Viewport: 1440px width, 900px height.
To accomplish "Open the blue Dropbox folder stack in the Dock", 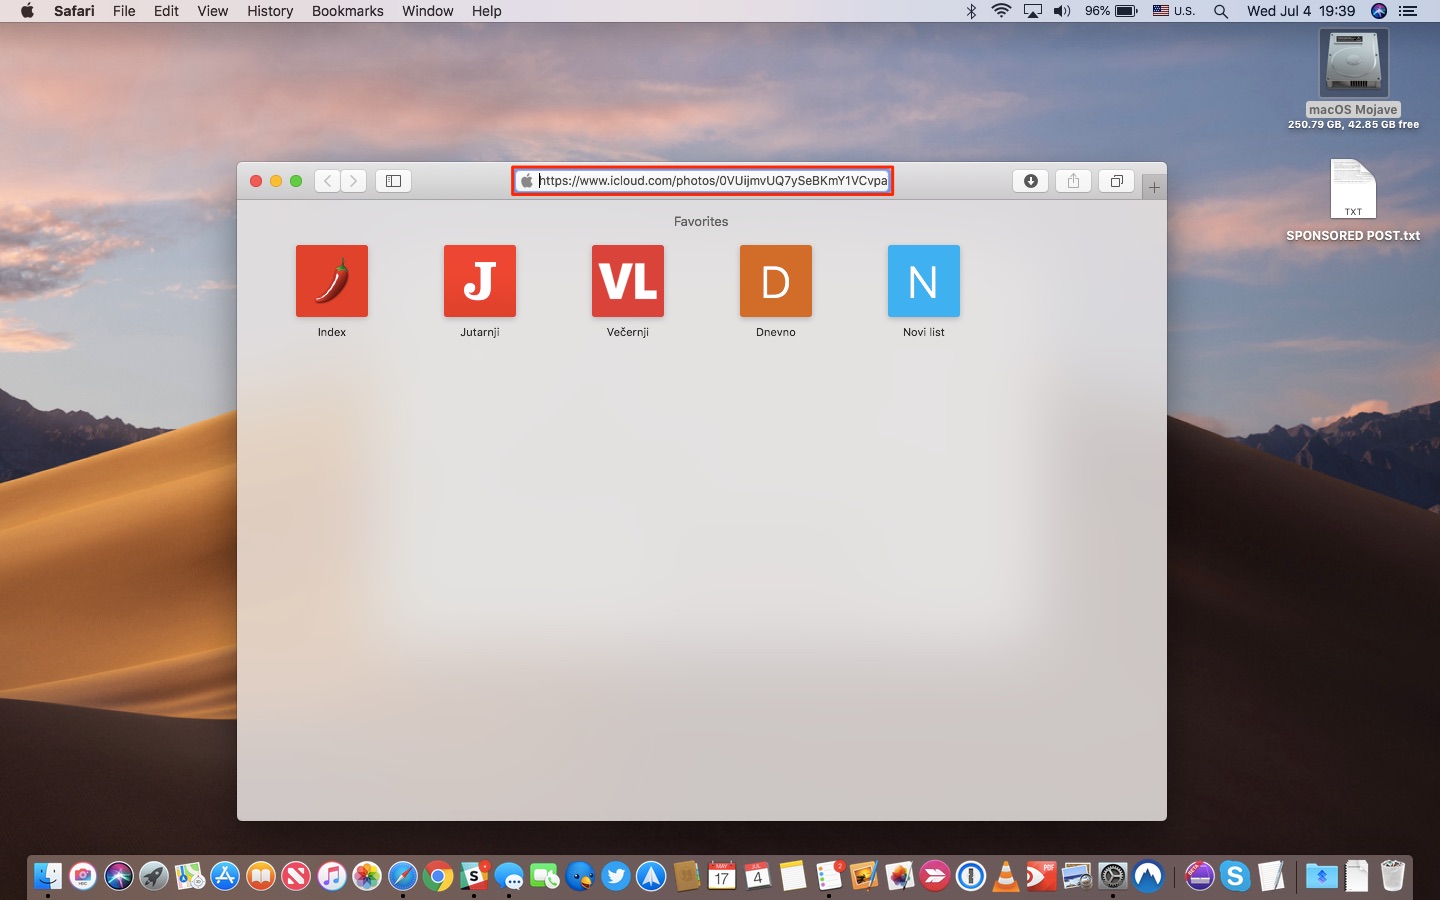I will point(1321,876).
